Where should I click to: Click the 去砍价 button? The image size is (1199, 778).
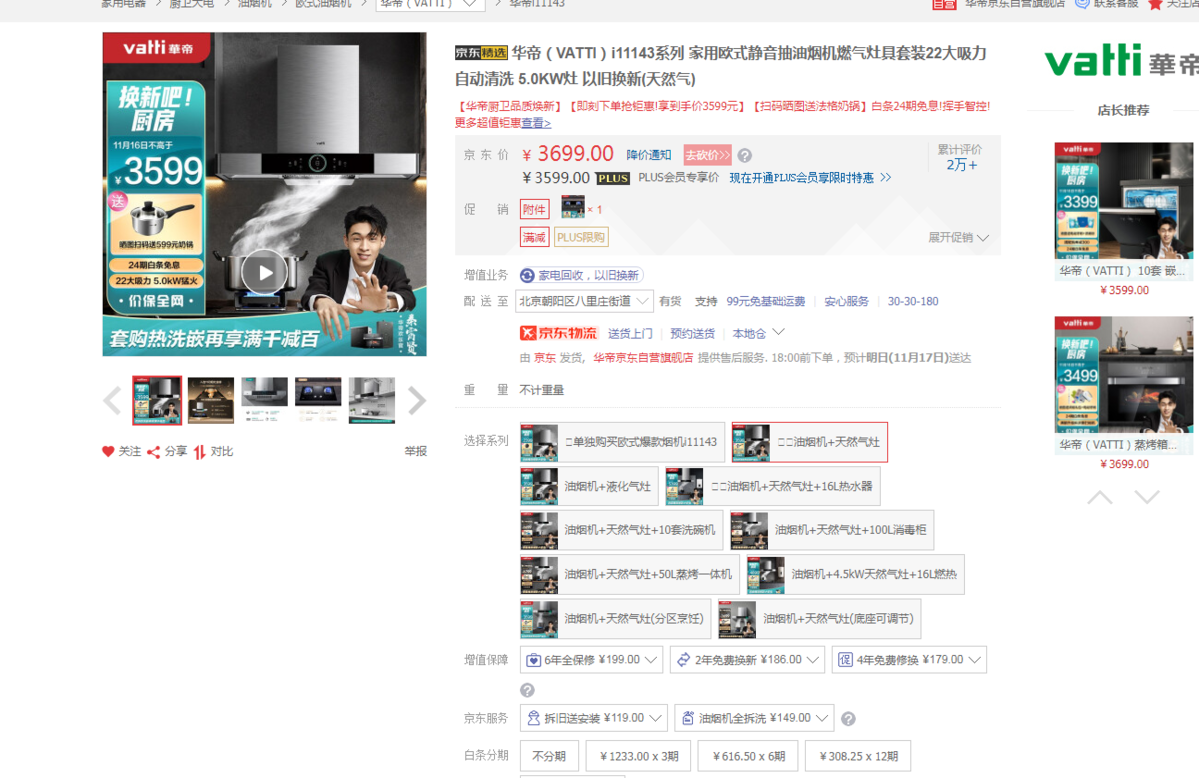(x=707, y=155)
